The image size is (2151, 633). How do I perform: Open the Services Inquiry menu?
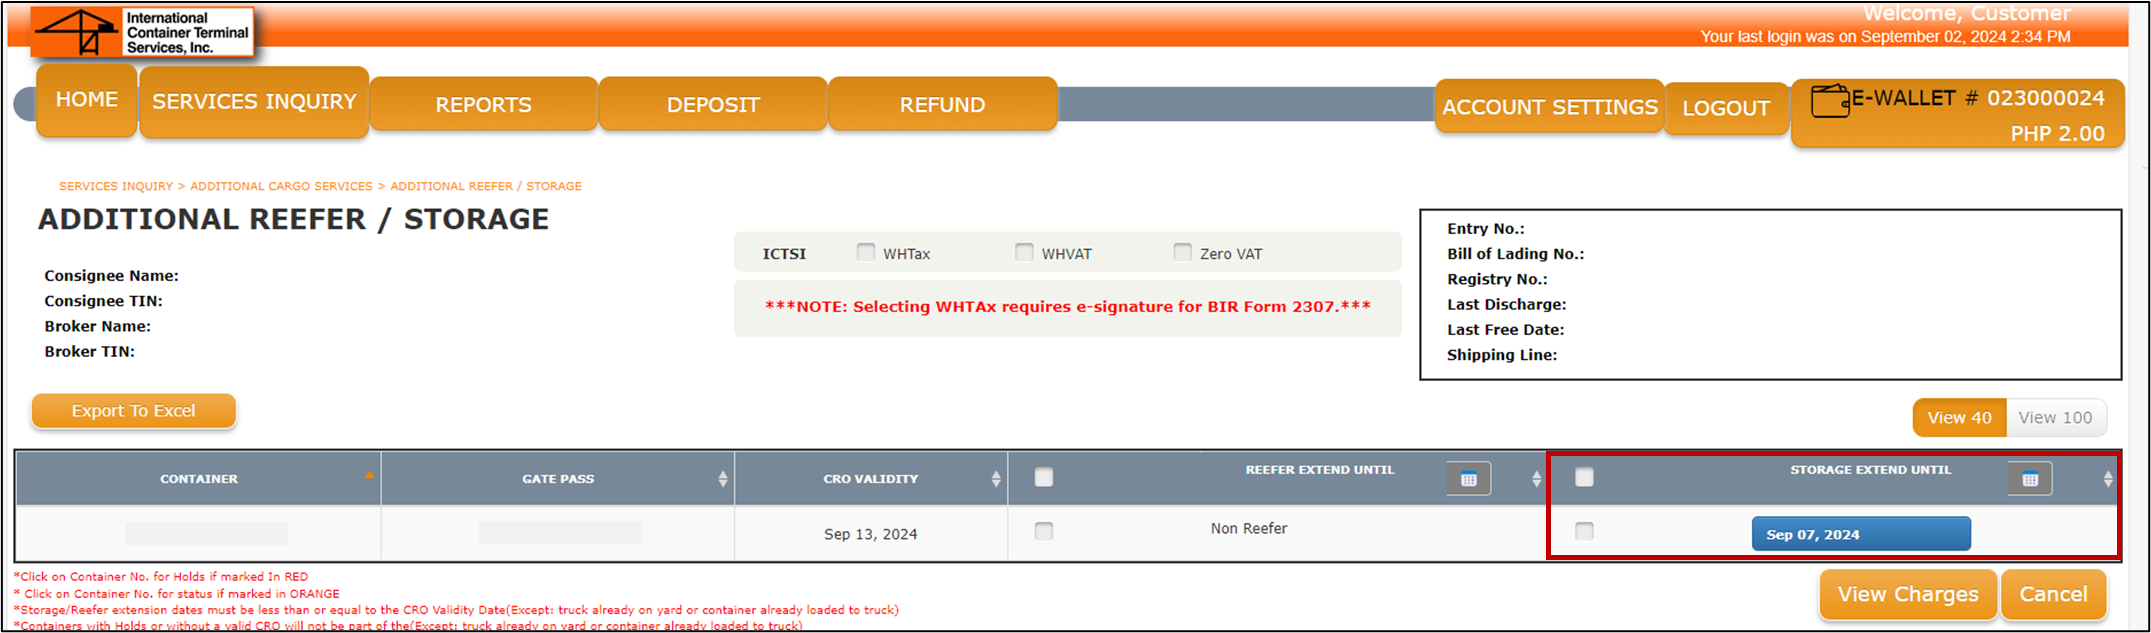(254, 102)
